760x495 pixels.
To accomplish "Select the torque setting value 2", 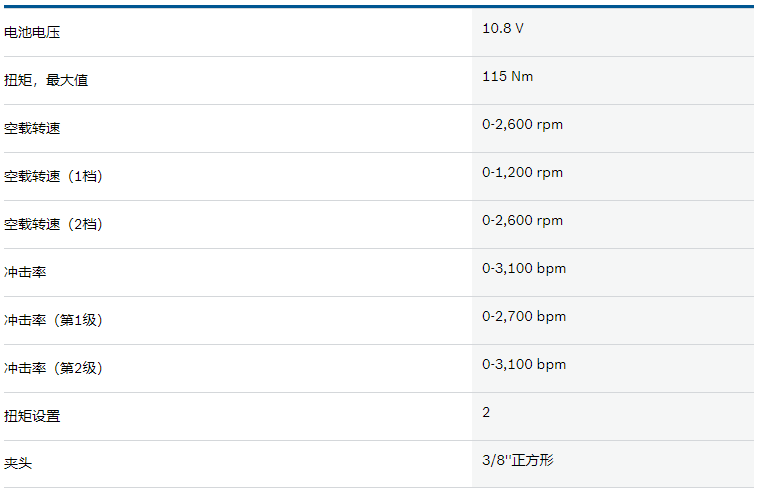I will pos(486,412).
